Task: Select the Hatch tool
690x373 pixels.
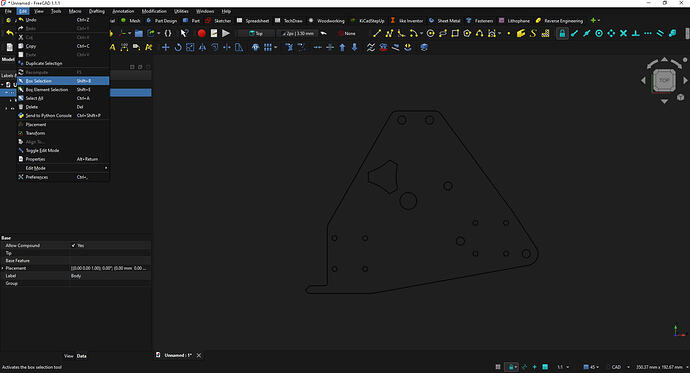Action: pos(545,33)
